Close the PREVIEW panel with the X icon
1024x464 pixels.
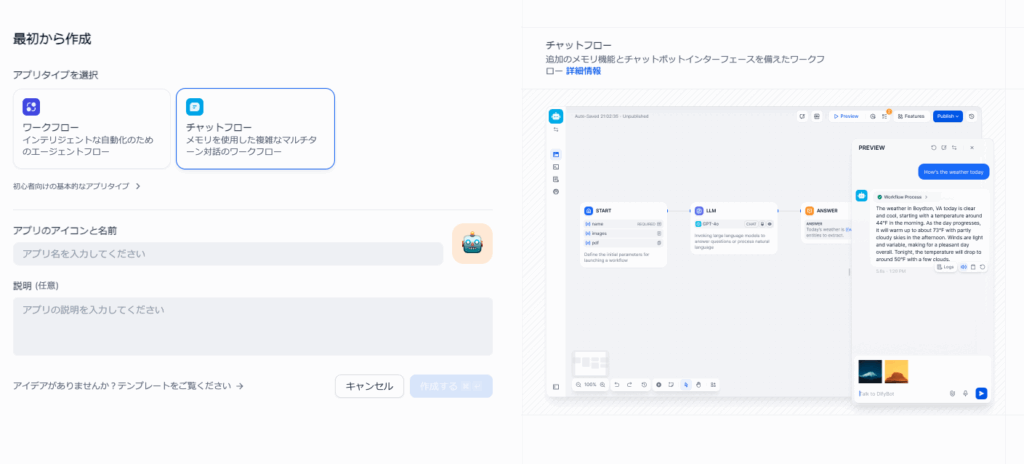click(x=971, y=147)
